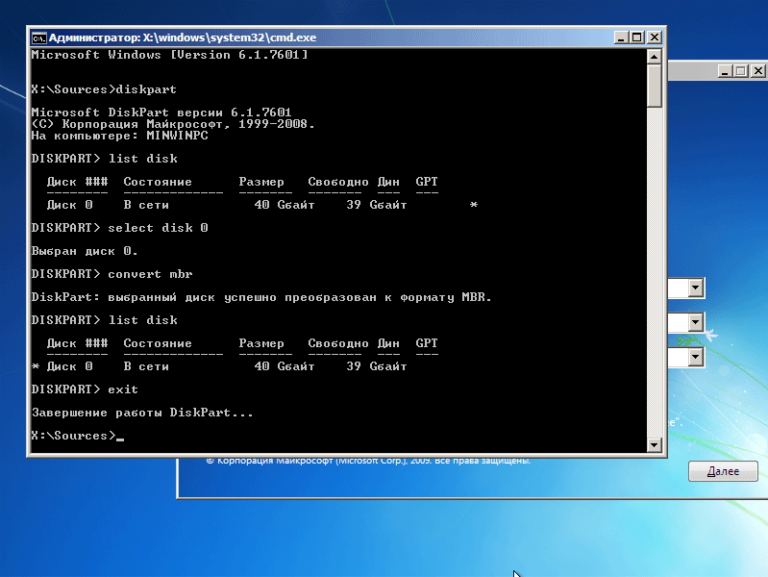768x577 pixels.
Task: Click the 'Microsoft DiskPart версии 6.1.7601' line
Action: coord(161,113)
